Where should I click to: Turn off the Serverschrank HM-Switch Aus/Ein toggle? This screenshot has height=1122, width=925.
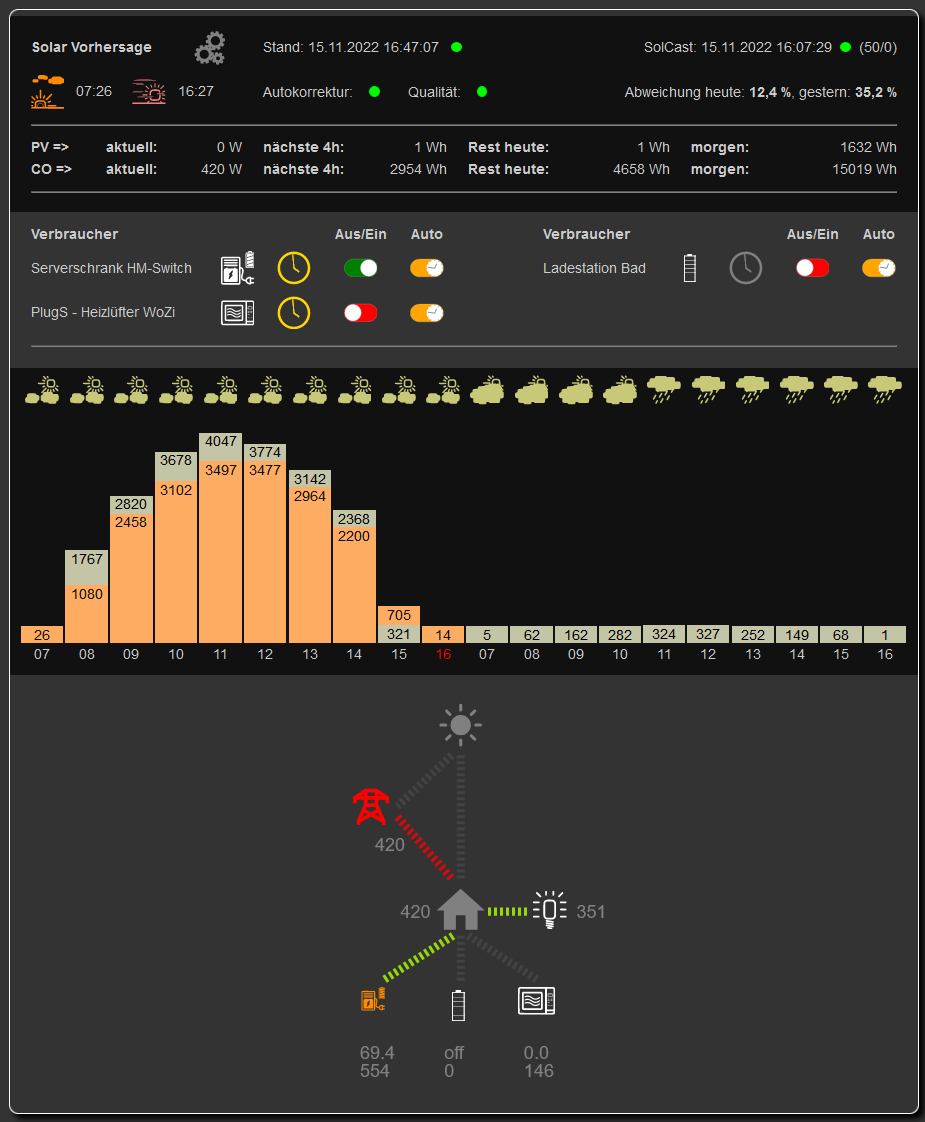[360, 268]
